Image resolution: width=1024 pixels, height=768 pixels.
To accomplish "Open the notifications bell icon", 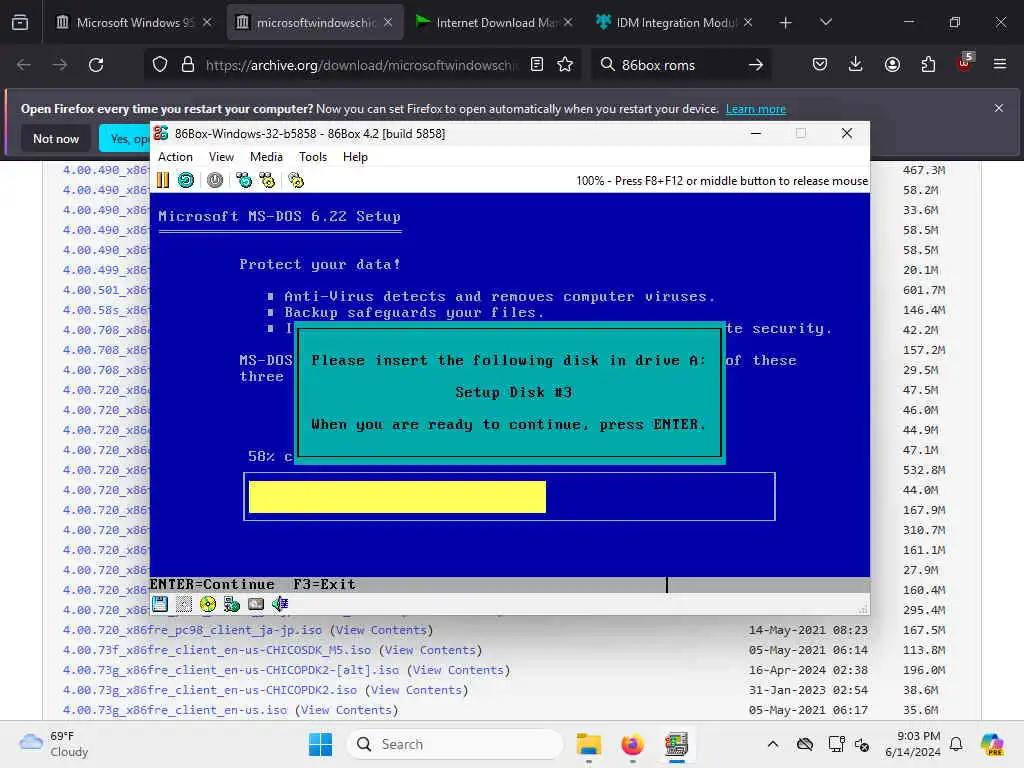I will (x=956, y=744).
